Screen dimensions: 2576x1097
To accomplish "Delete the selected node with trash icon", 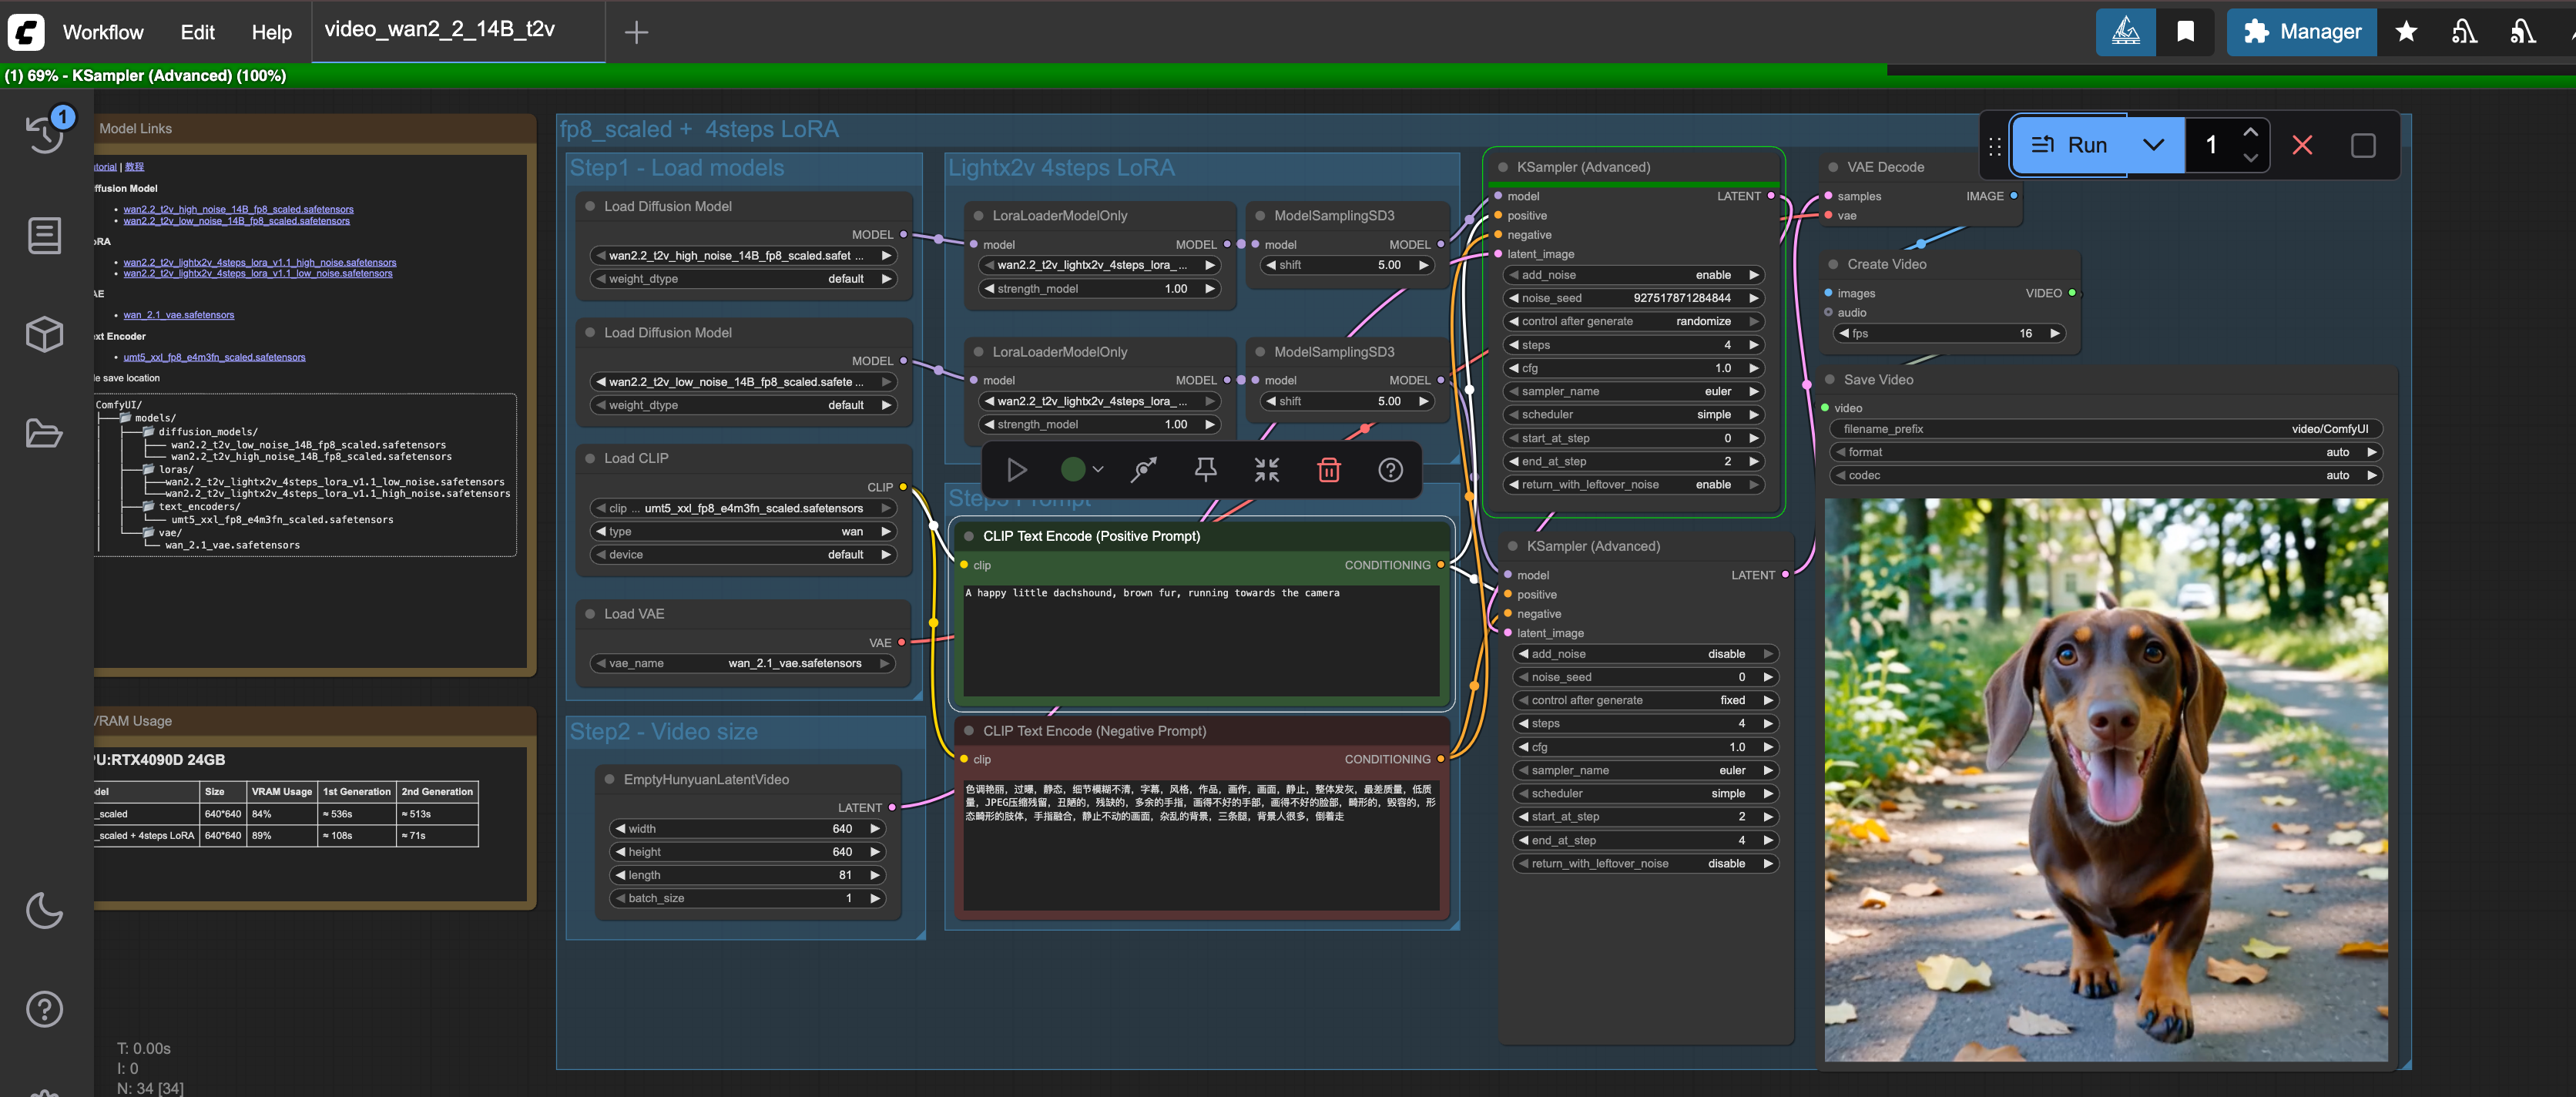I will click(1329, 470).
